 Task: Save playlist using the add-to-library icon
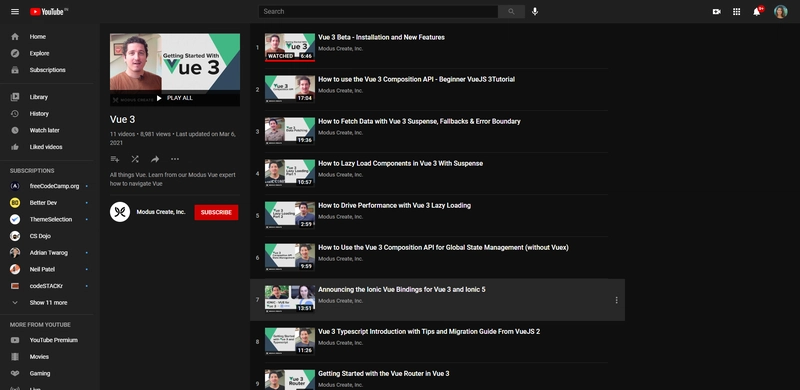[115, 159]
